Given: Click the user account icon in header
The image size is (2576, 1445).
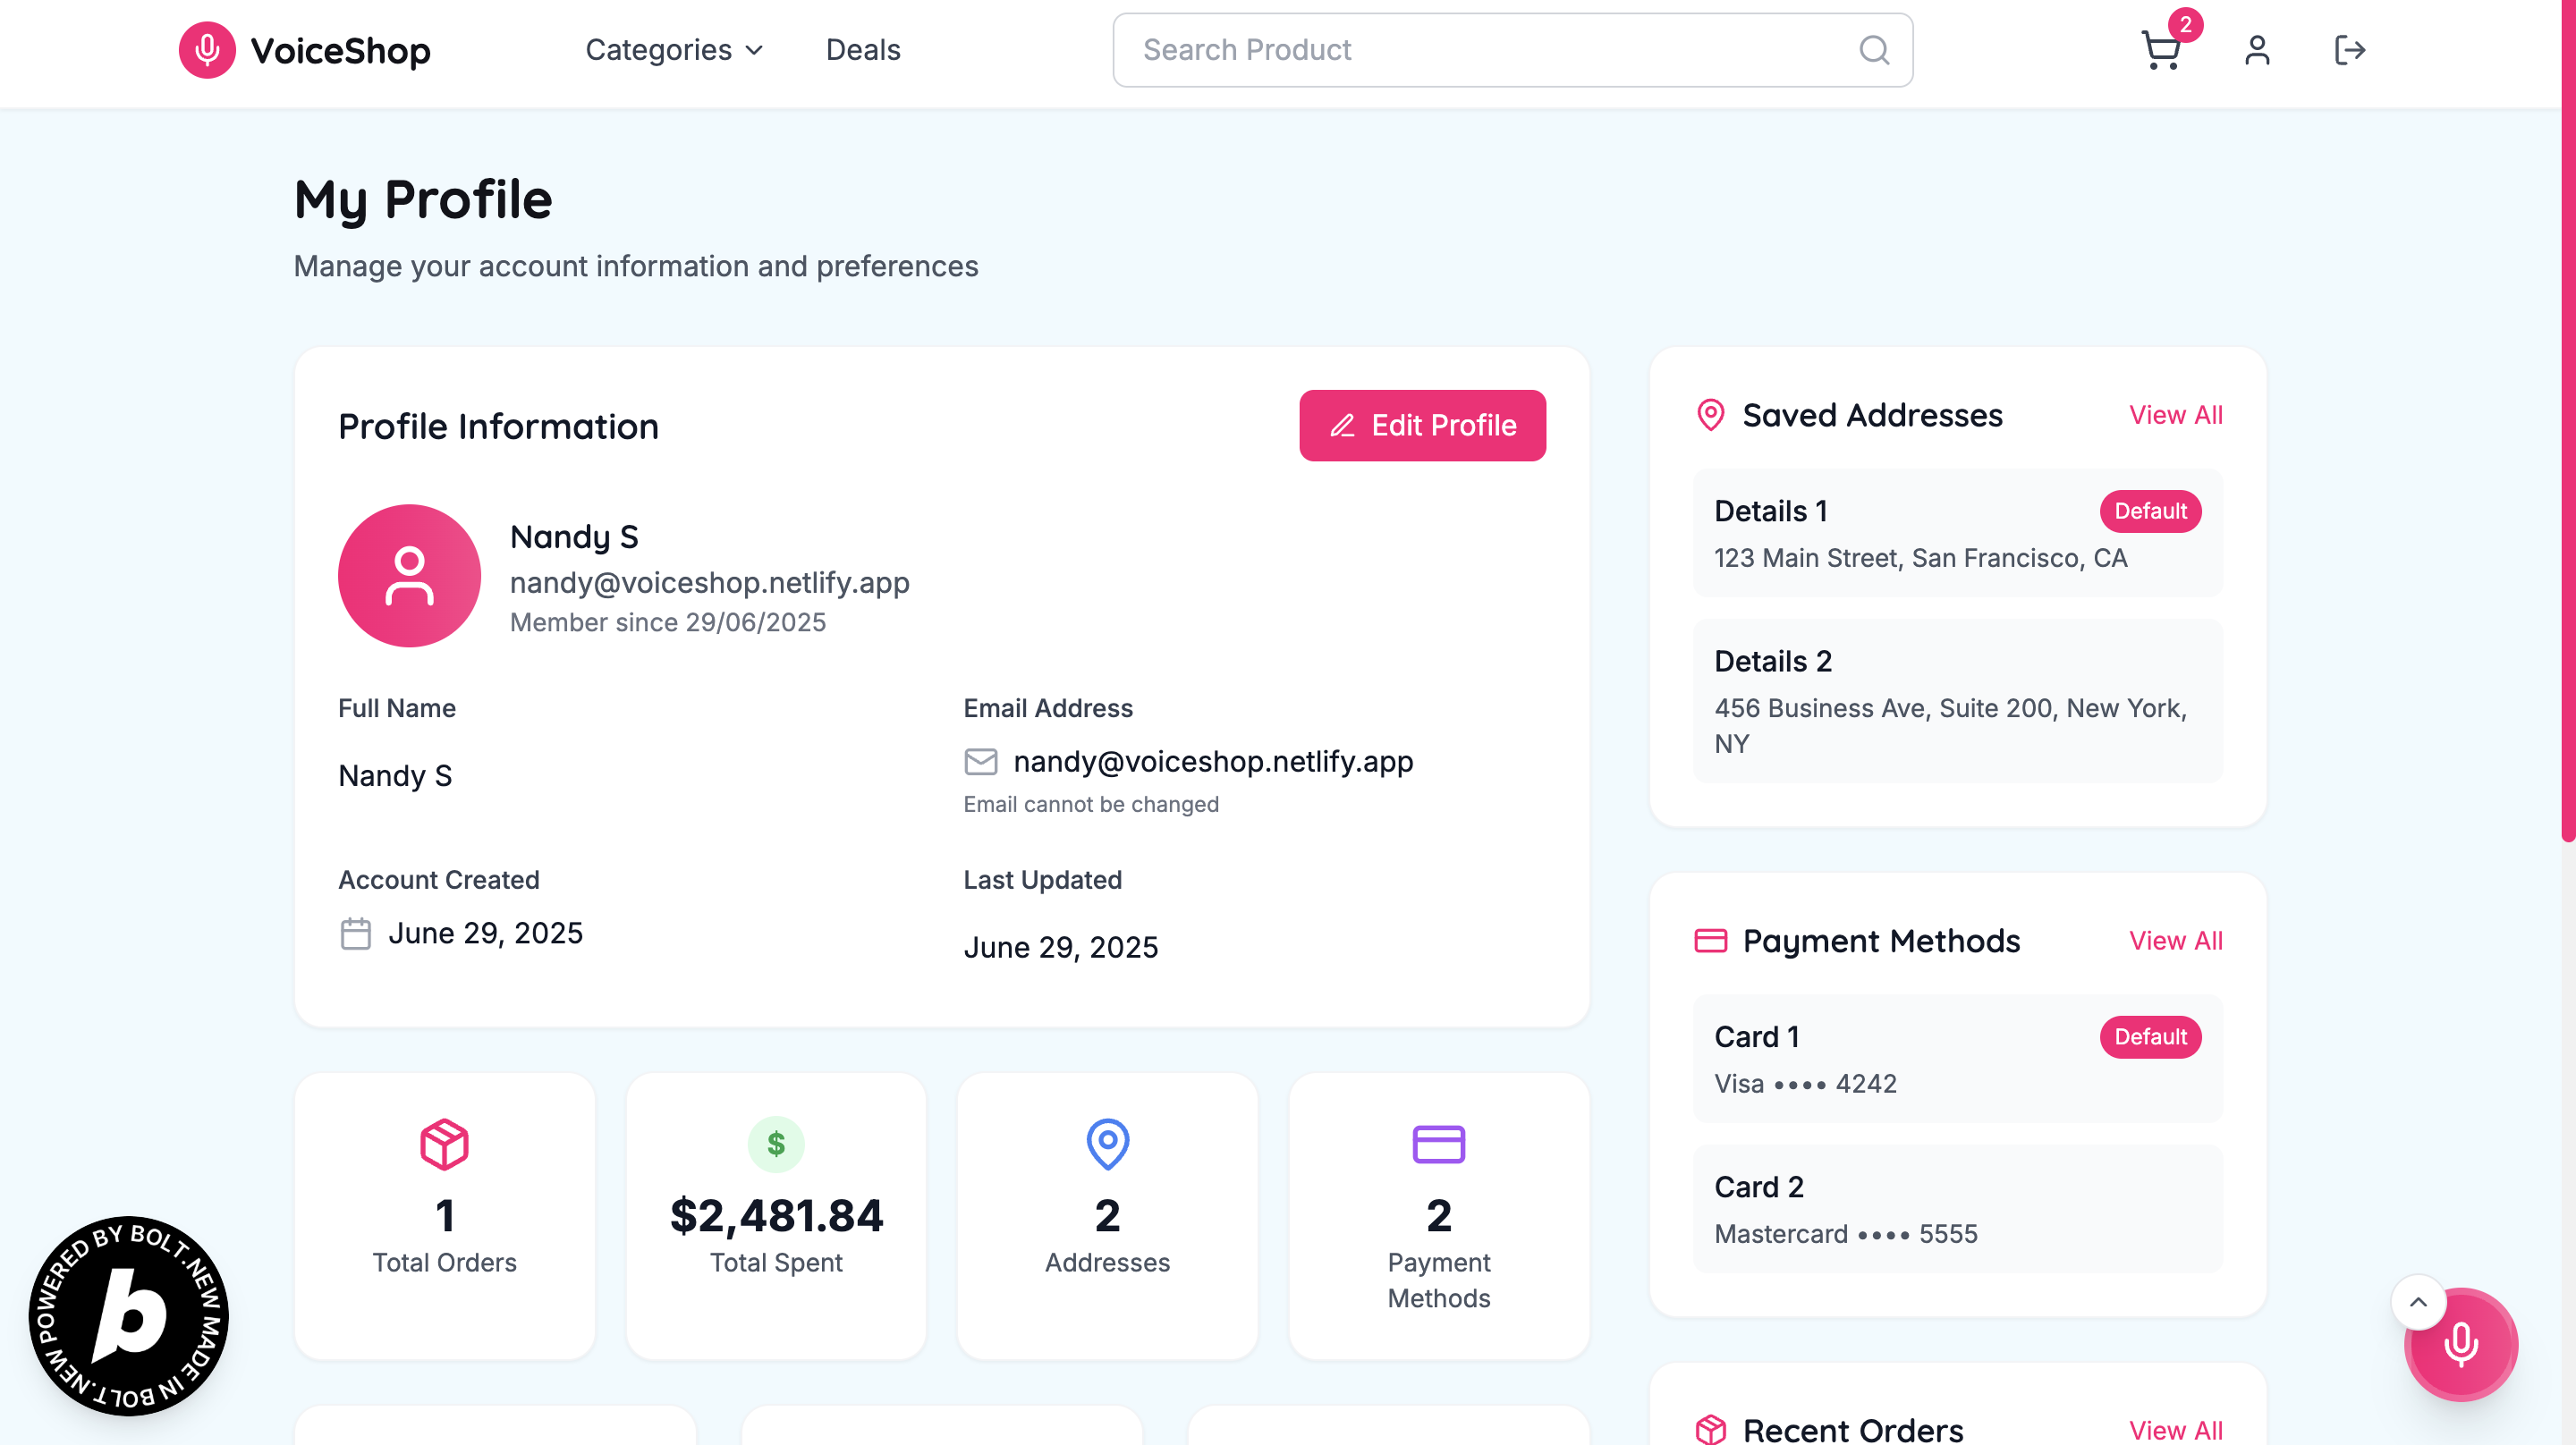Looking at the screenshot, I should tap(2256, 50).
